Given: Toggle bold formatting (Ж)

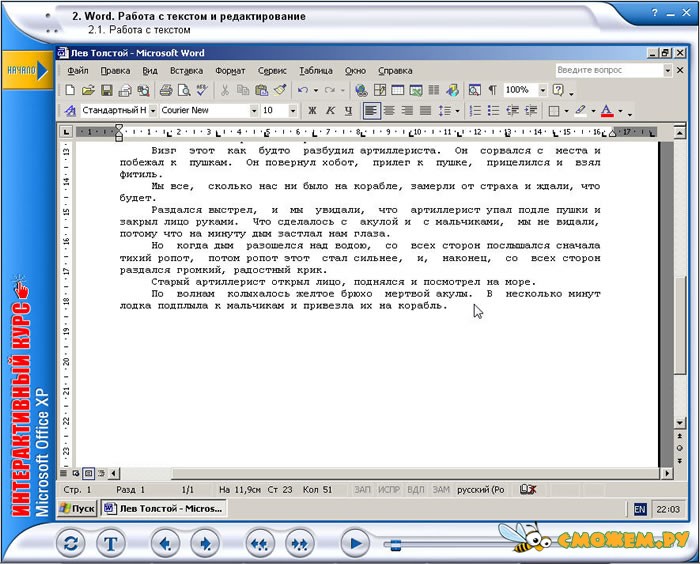Looking at the screenshot, I should point(312,111).
